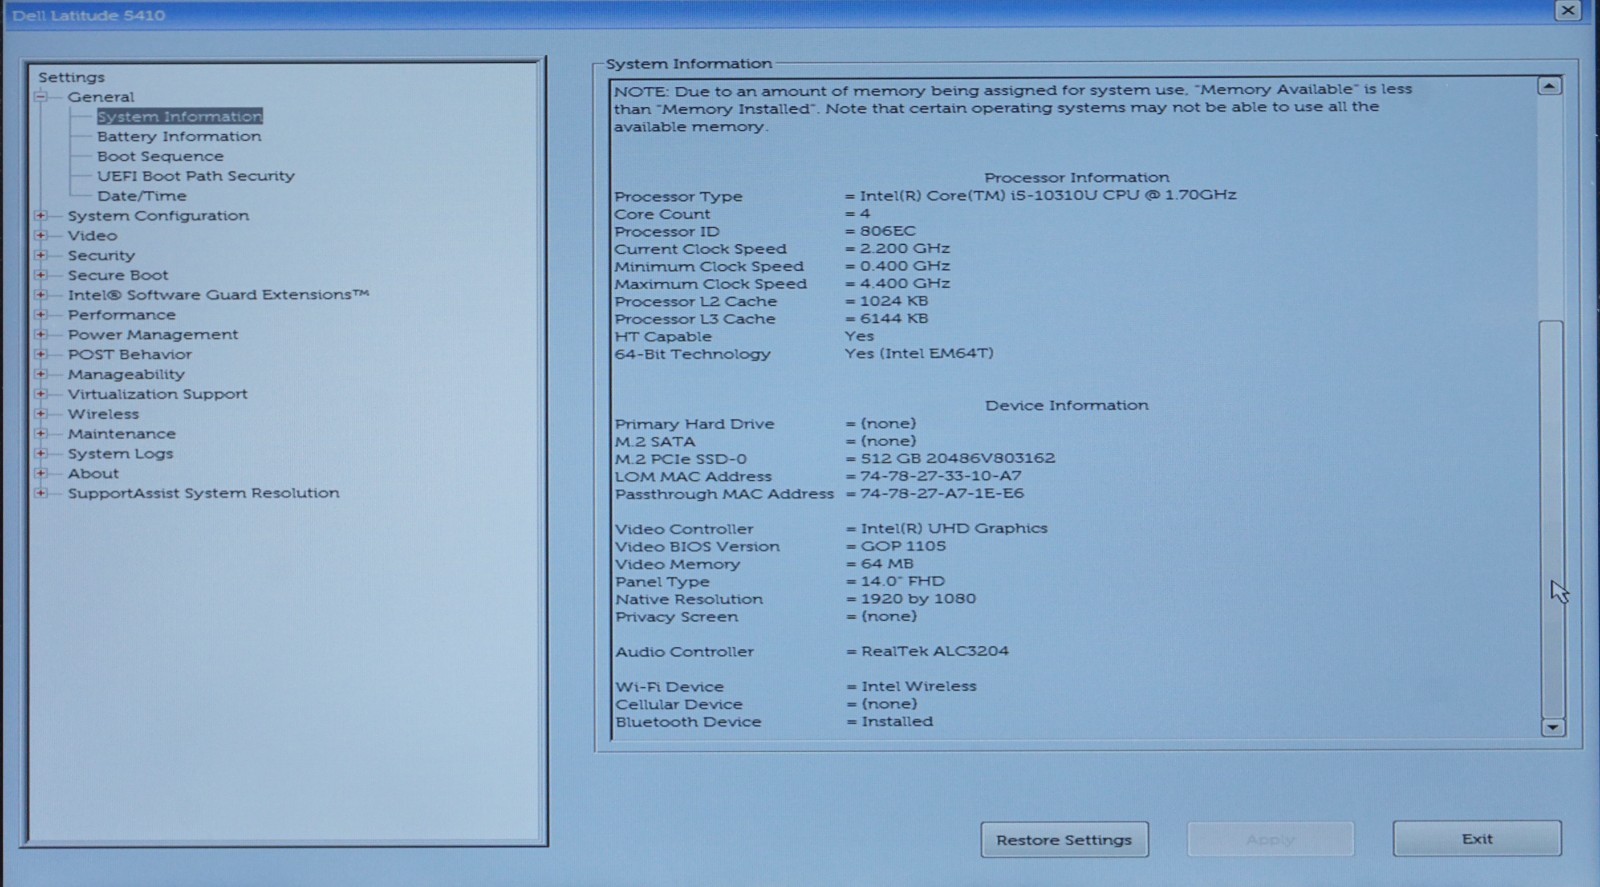The width and height of the screenshot is (1600, 887).
Task: Expand Intel Software Guard Extensions node
Action: pos(41,295)
